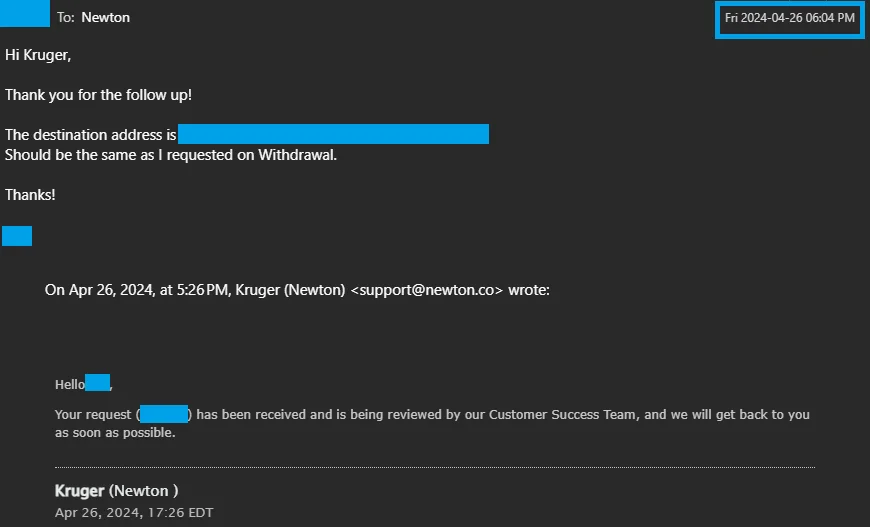Click the 'To:' label in header

(66, 17)
